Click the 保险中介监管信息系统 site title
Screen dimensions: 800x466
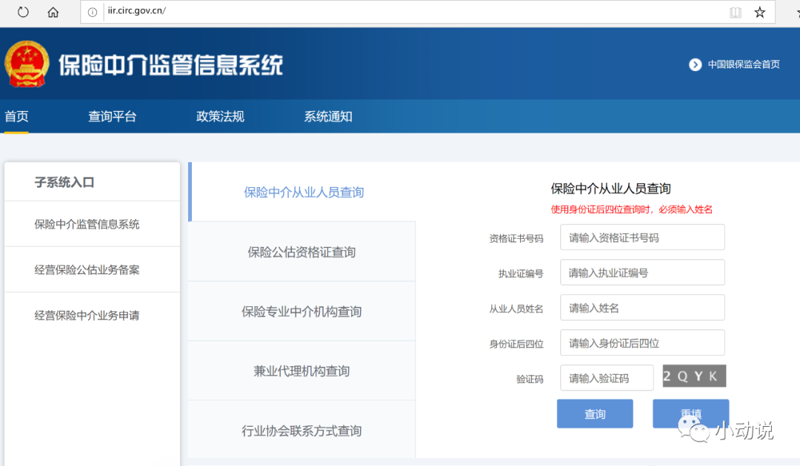(170, 65)
